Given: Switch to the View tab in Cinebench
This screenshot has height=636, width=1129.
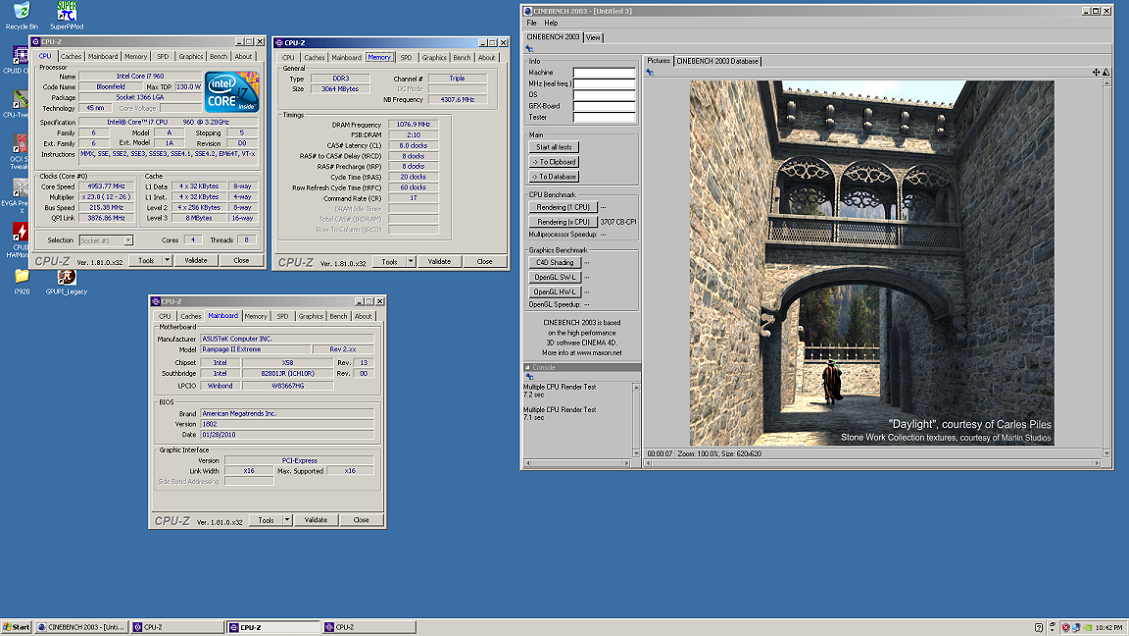Looking at the screenshot, I should (593, 37).
